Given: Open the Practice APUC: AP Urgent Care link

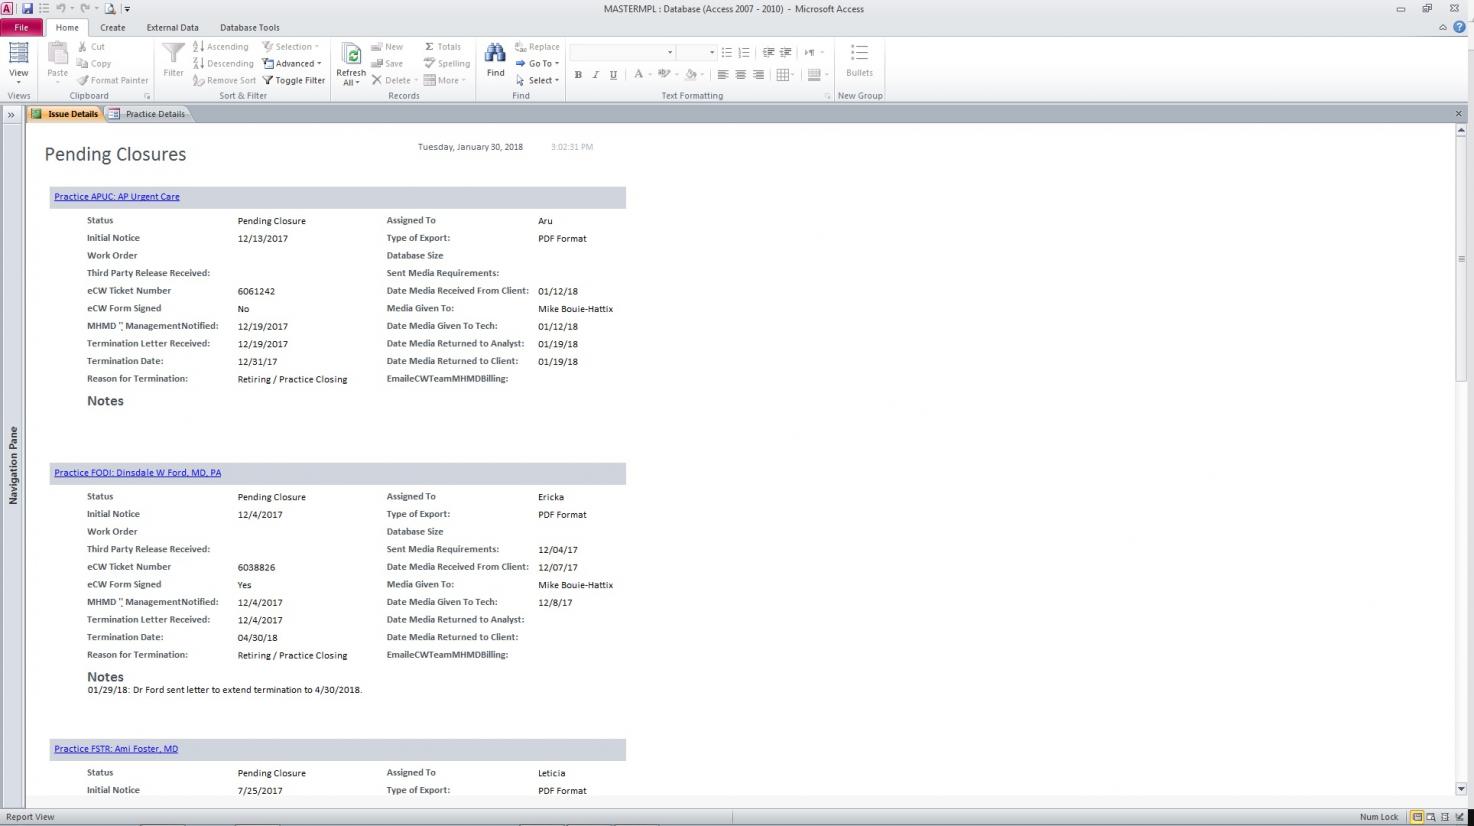Looking at the screenshot, I should click(117, 197).
